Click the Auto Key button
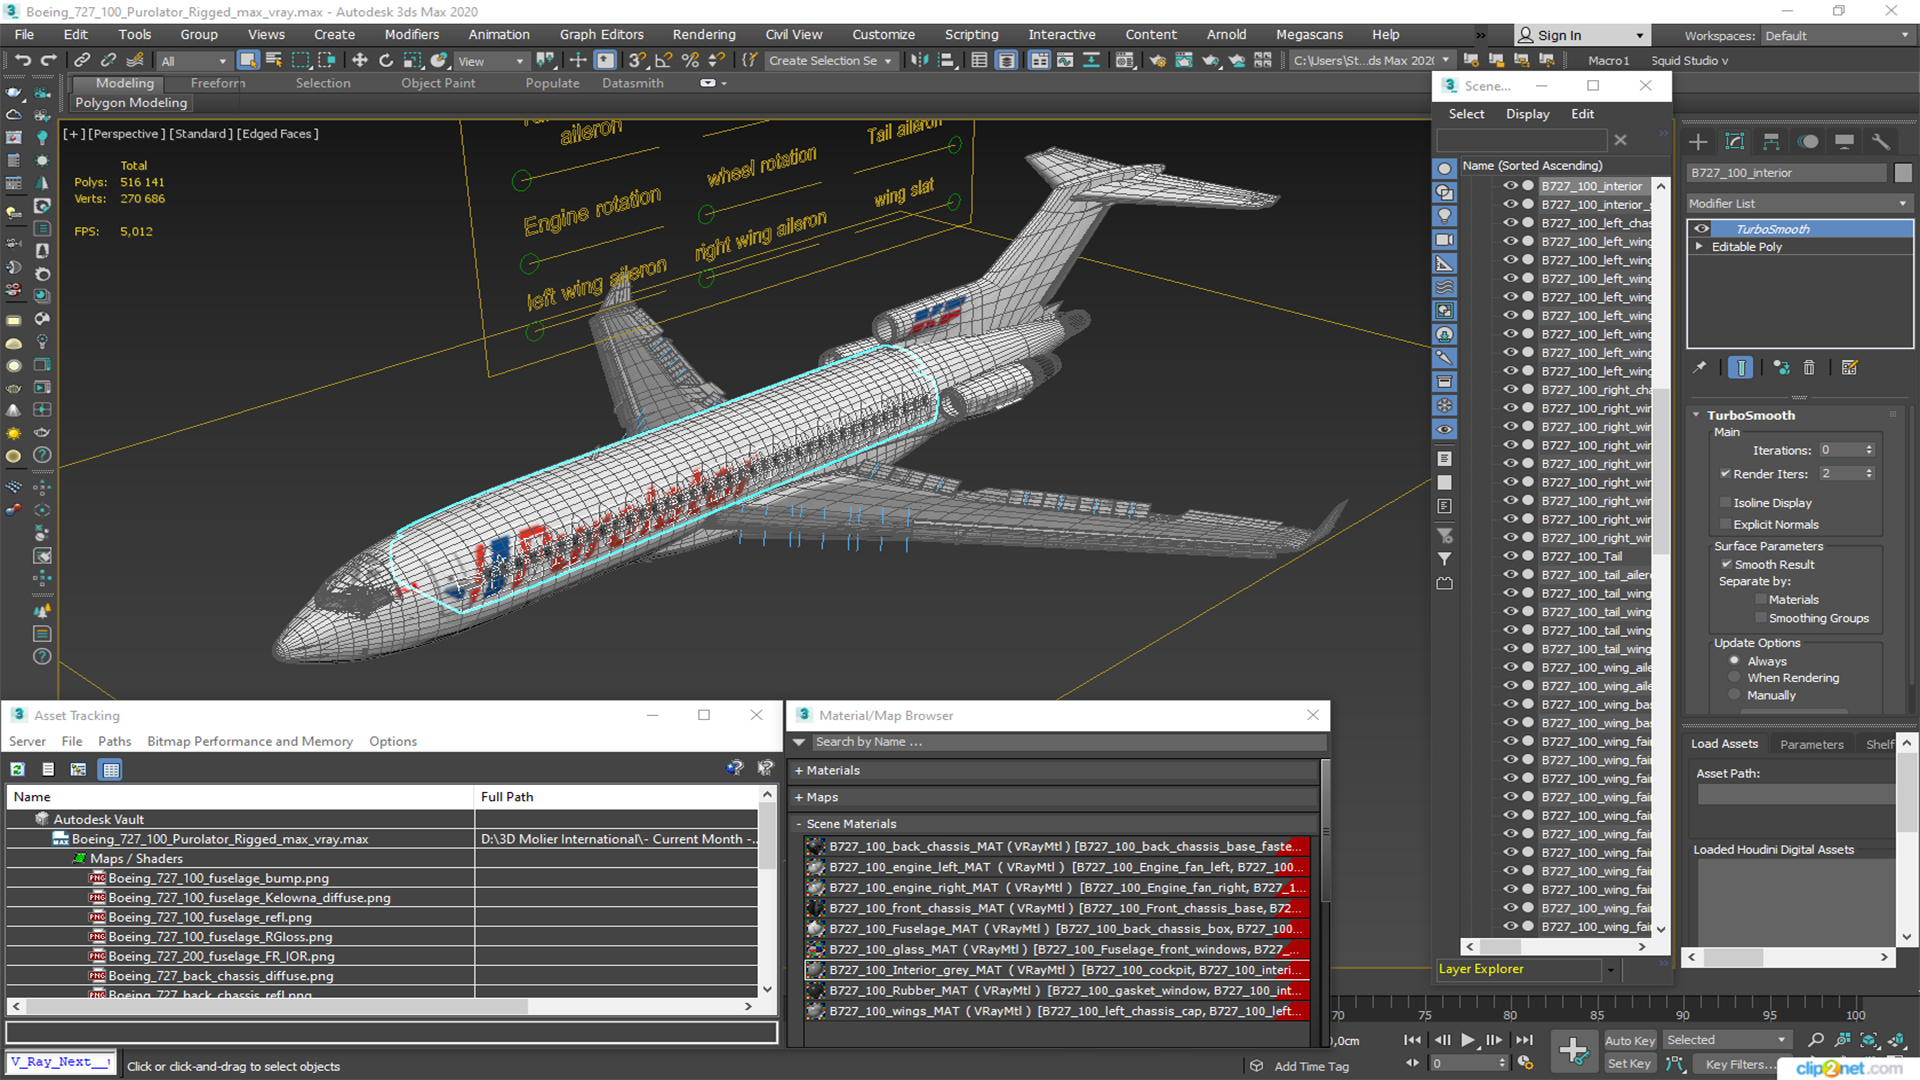 pyautogui.click(x=1630, y=1041)
